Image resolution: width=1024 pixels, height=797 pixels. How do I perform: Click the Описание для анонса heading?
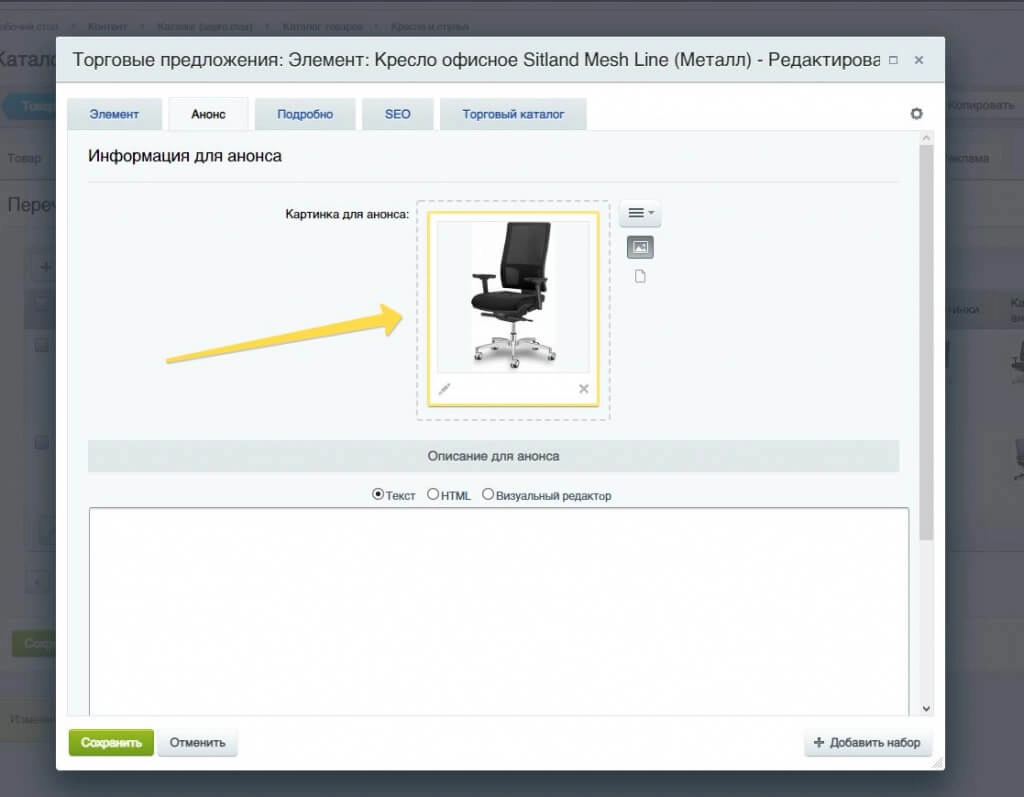click(x=494, y=456)
